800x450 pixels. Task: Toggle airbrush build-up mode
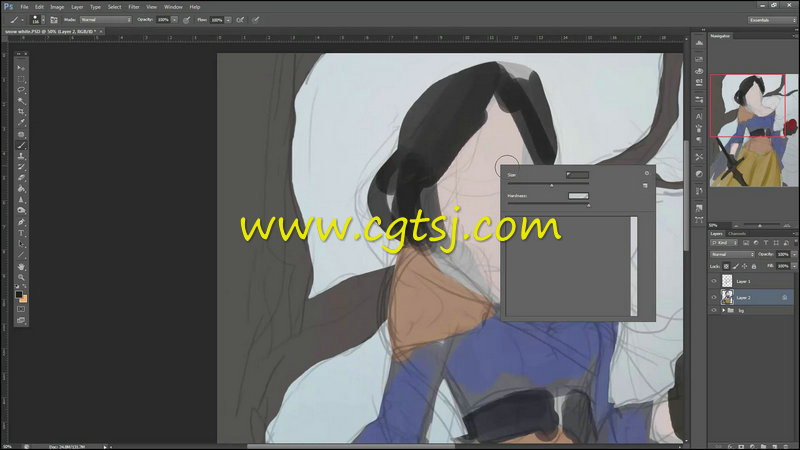[240, 20]
